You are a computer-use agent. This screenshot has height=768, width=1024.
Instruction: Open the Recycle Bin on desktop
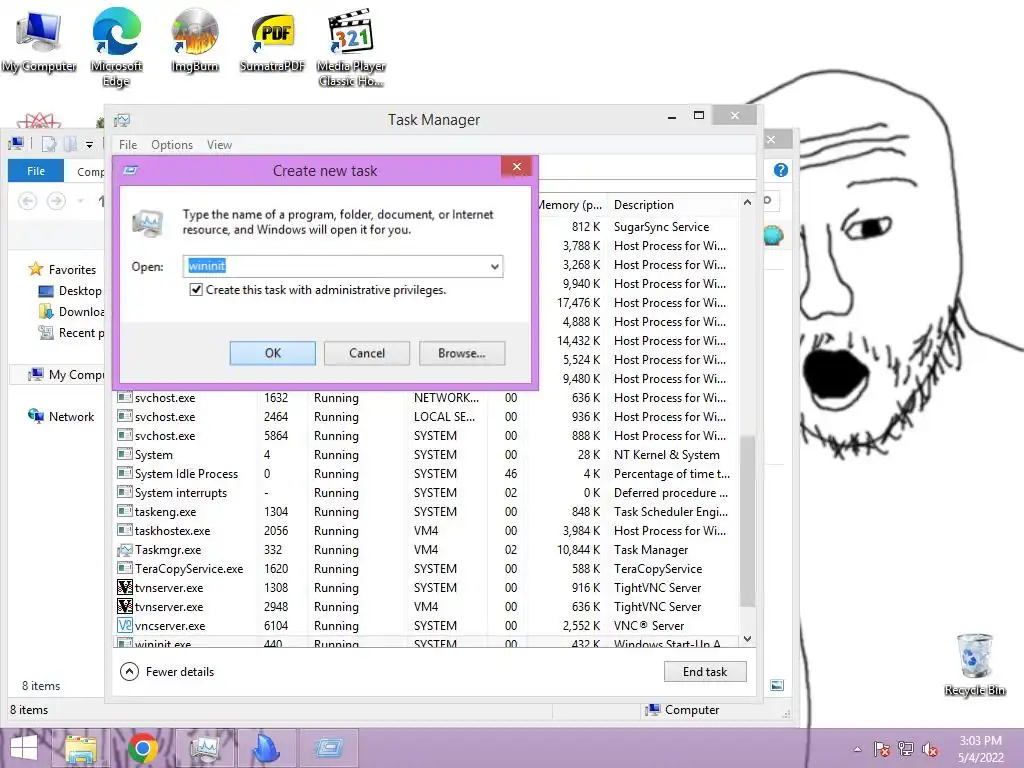pos(974,664)
